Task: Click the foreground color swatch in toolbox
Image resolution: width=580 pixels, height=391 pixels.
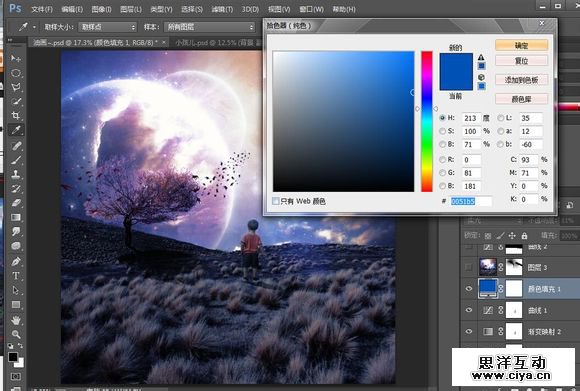Action: [x=13, y=357]
